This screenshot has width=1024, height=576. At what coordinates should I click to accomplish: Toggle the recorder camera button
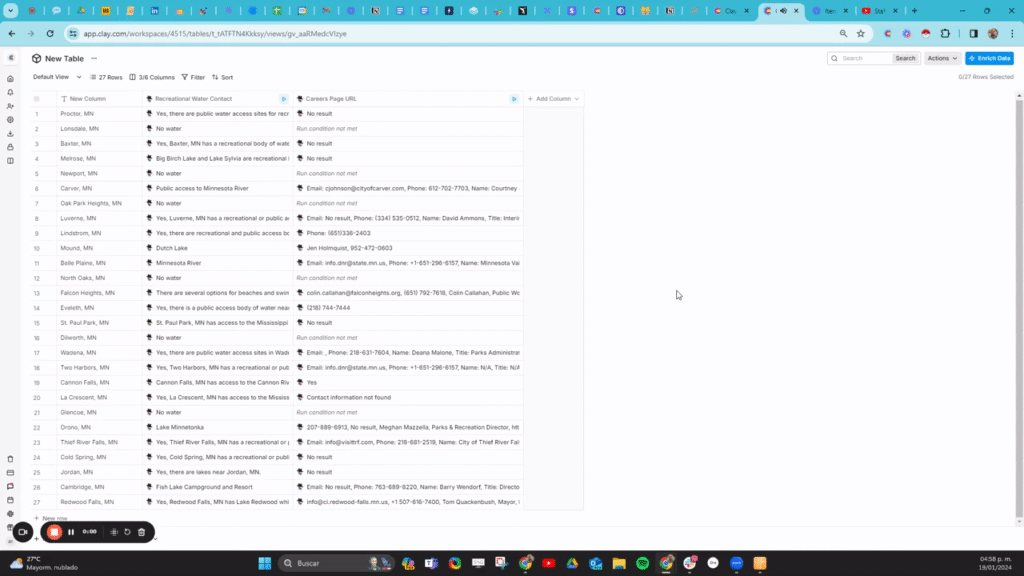click(x=22, y=532)
